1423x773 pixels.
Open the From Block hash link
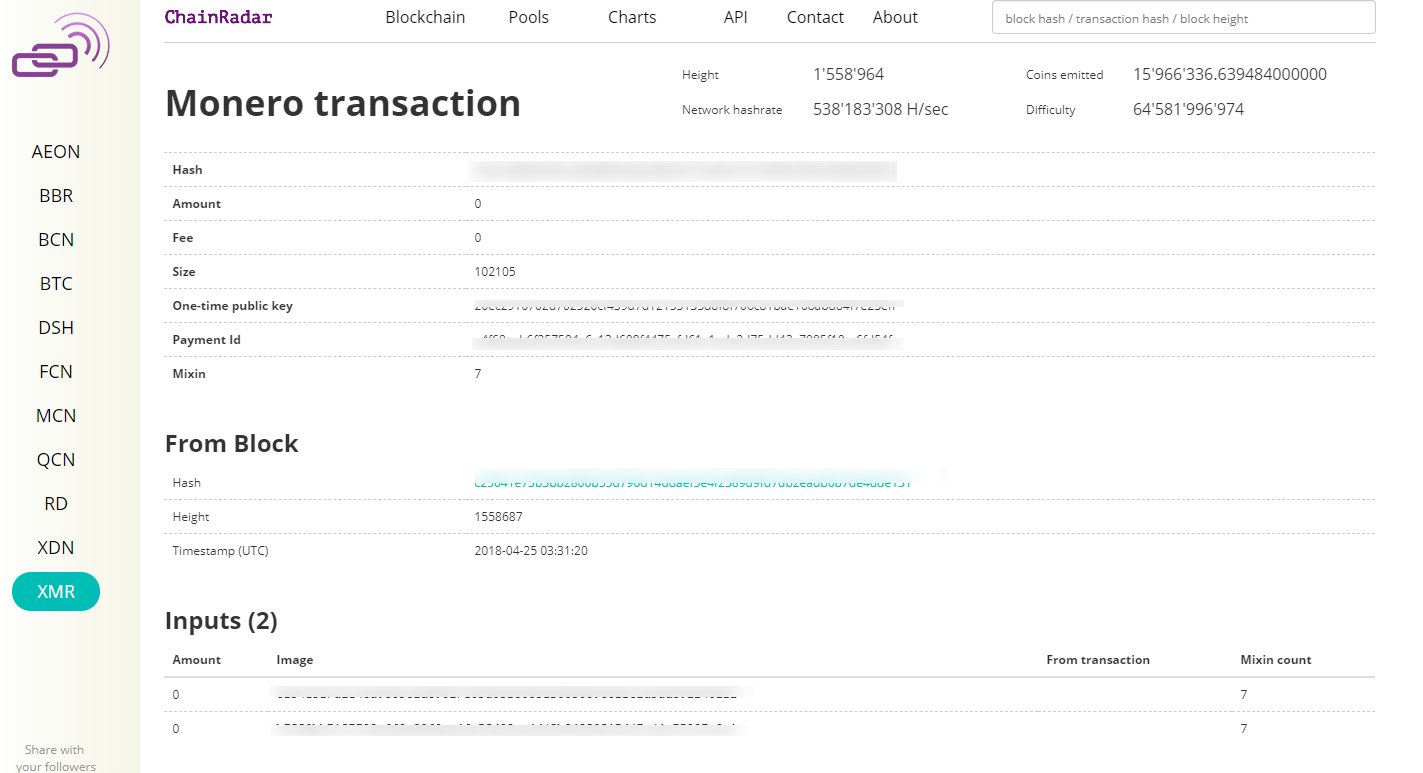pos(692,482)
